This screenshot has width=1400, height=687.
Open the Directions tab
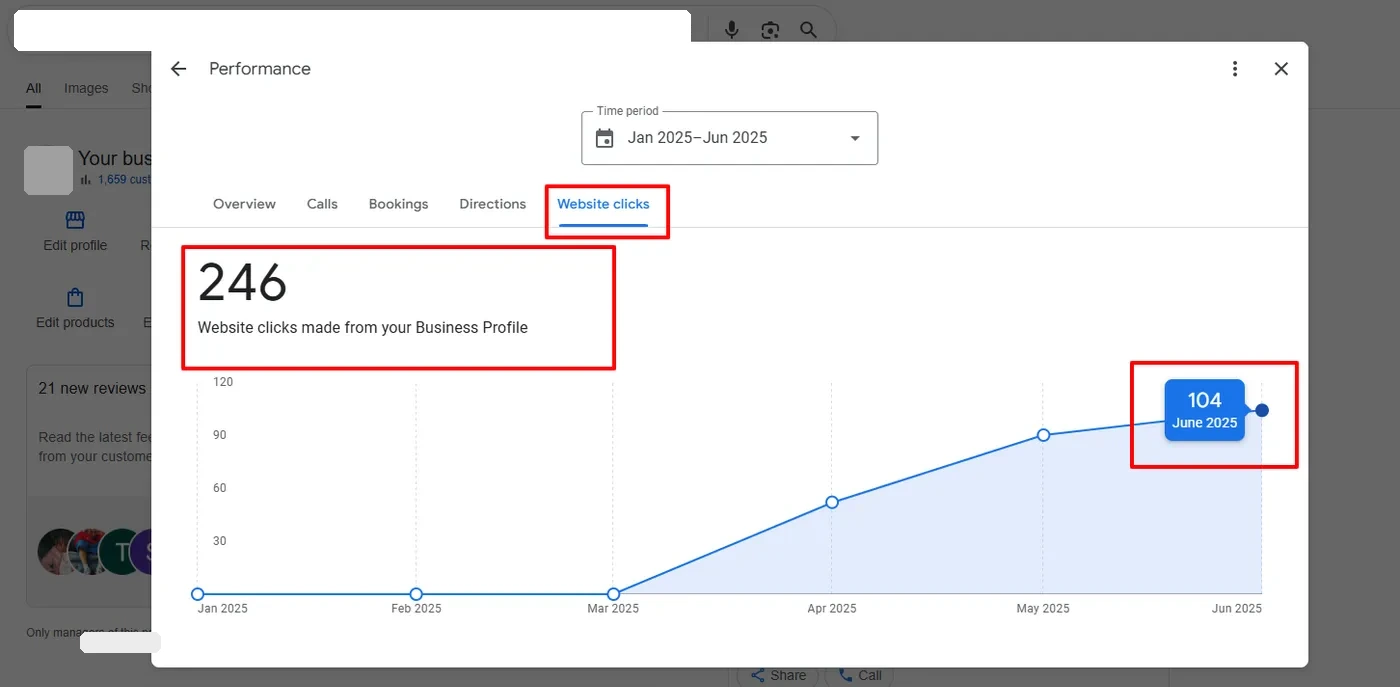(x=492, y=204)
